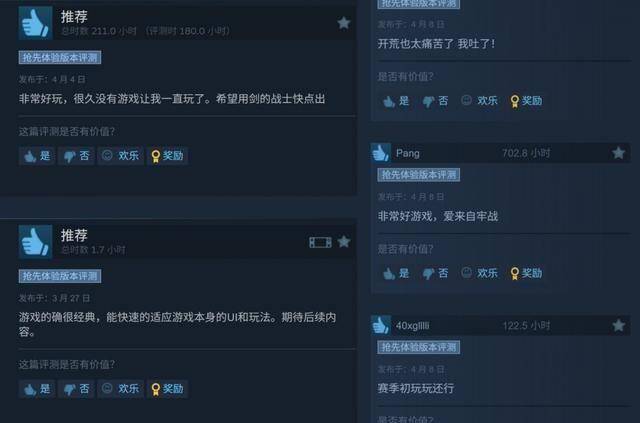Vote 否 on the sword warrior review
Screen dimensions: 640x423
tap(76, 156)
